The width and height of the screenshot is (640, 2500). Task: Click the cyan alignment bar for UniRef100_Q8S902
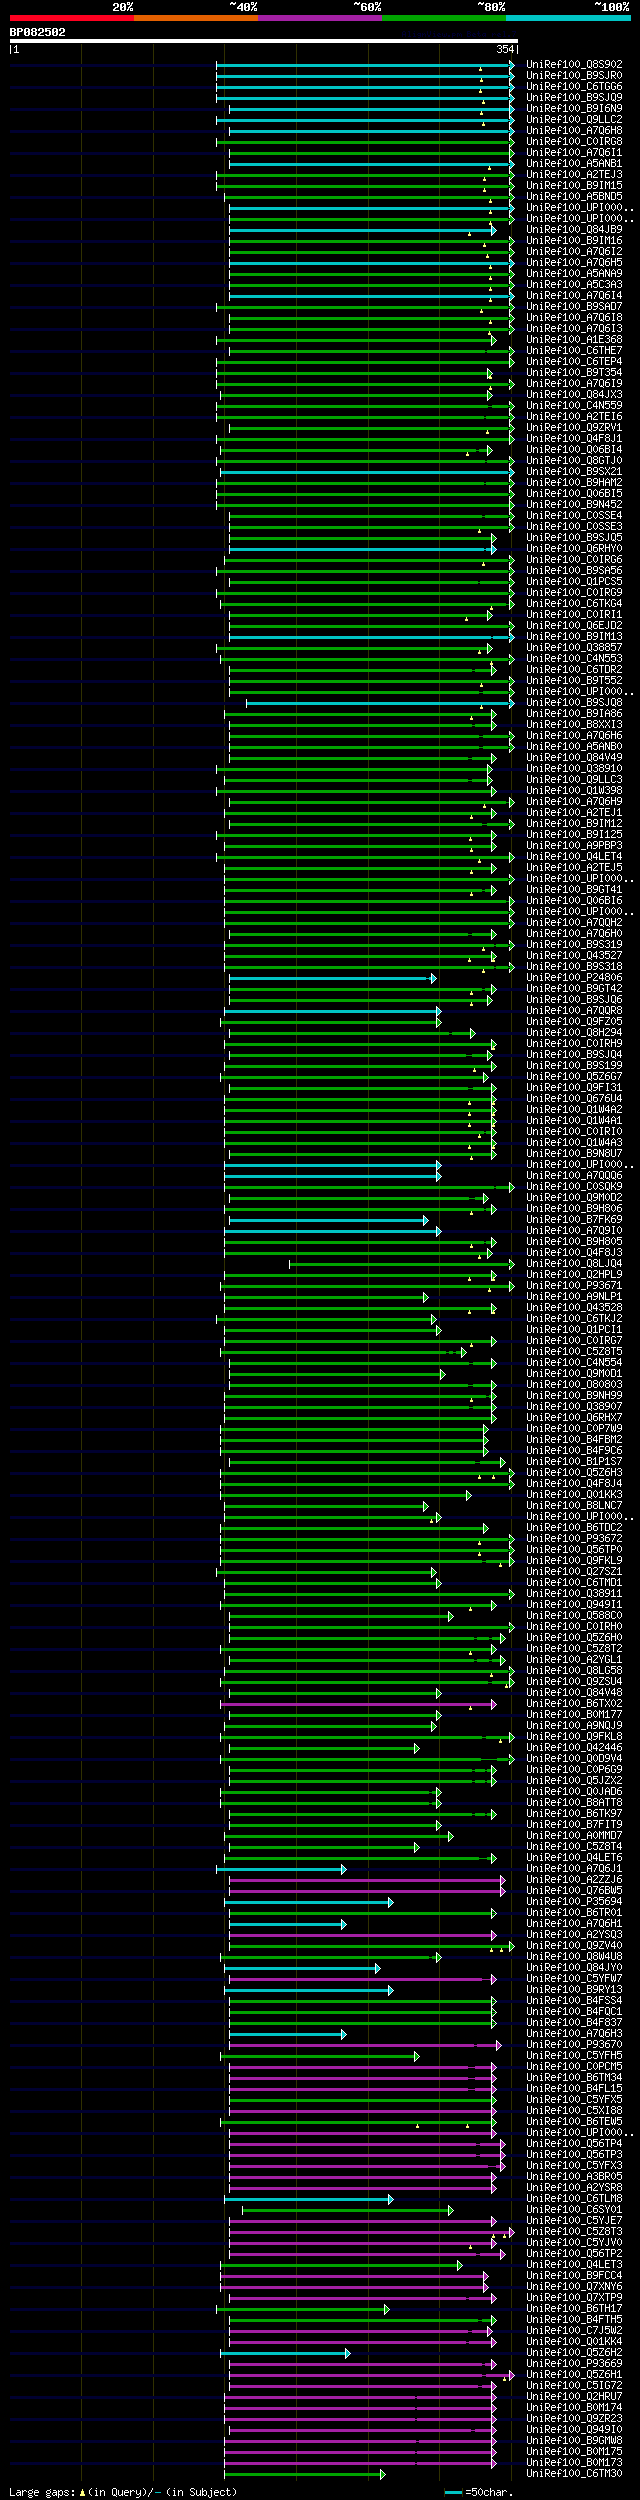click(x=365, y=65)
